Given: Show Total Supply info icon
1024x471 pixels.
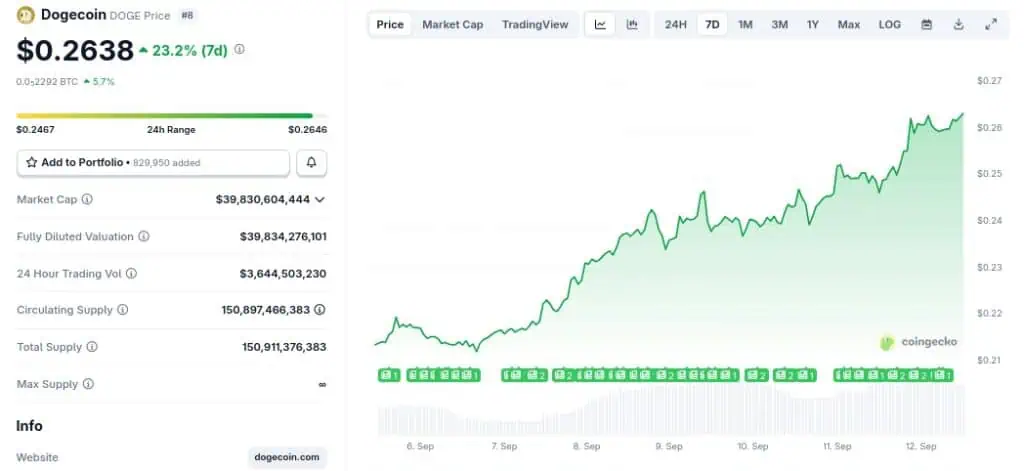Looking at the screenshot, I should 92,347.
